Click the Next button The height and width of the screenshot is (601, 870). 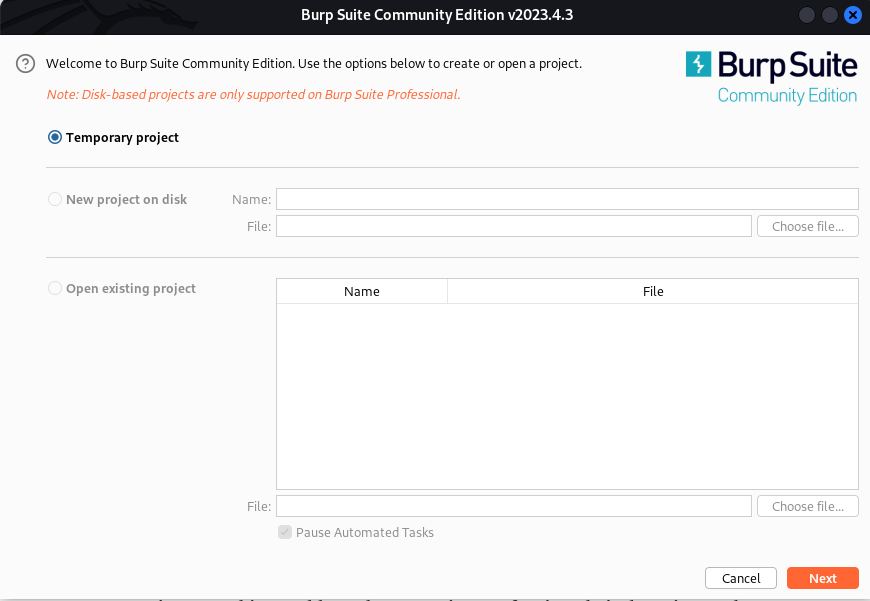click(x=822, y=578)
